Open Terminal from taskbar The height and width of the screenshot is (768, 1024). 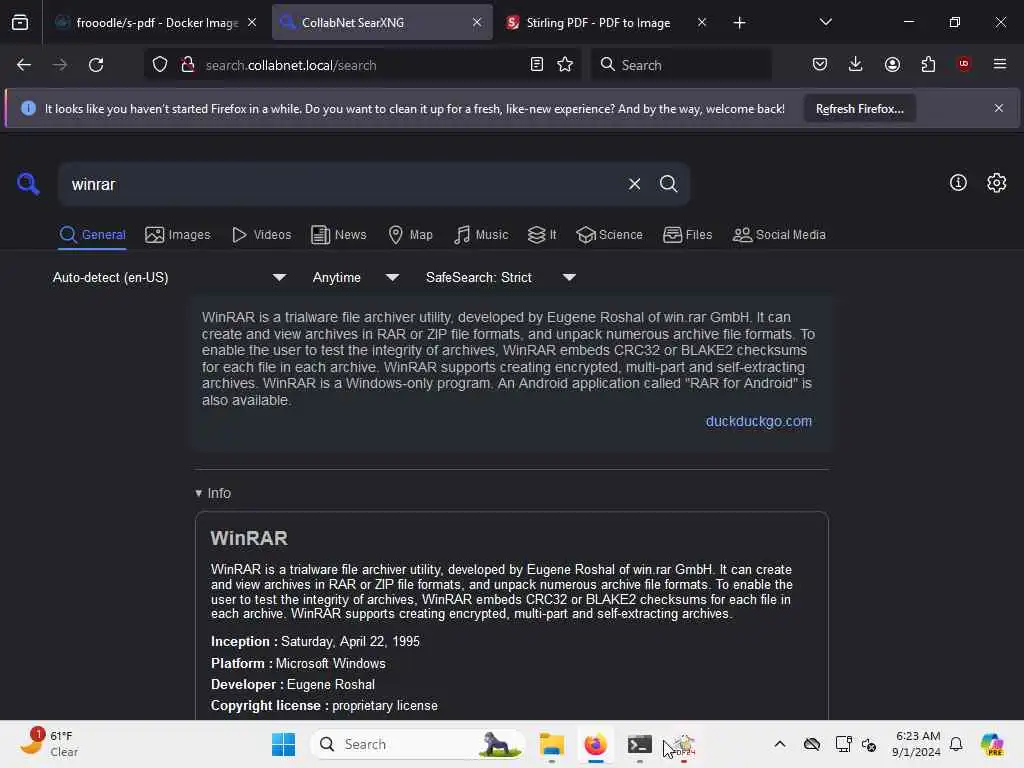click(639, 744)
